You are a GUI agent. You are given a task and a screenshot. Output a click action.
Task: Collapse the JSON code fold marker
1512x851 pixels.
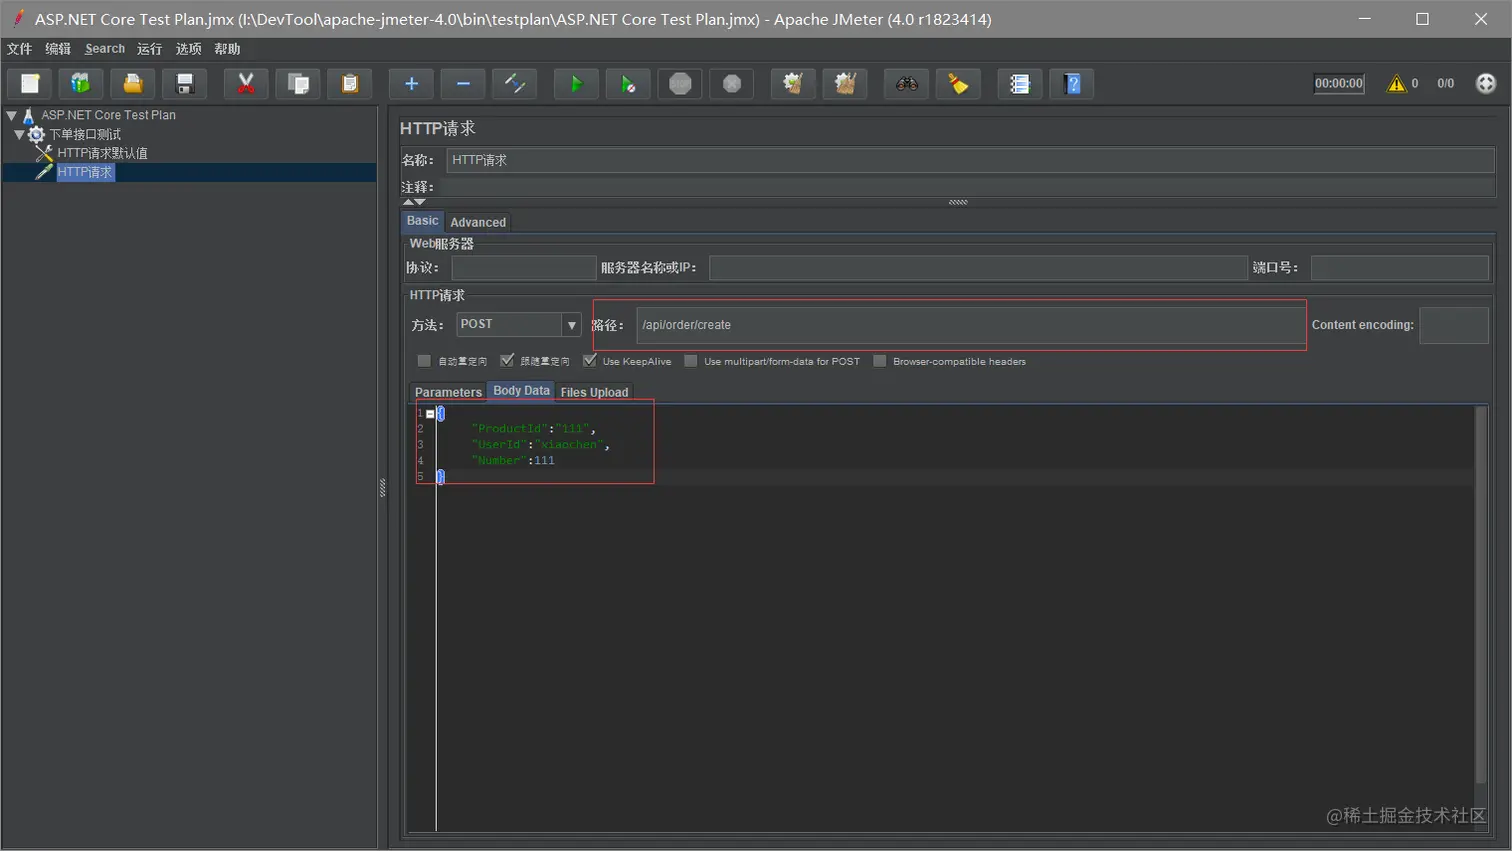pos(430,413)
